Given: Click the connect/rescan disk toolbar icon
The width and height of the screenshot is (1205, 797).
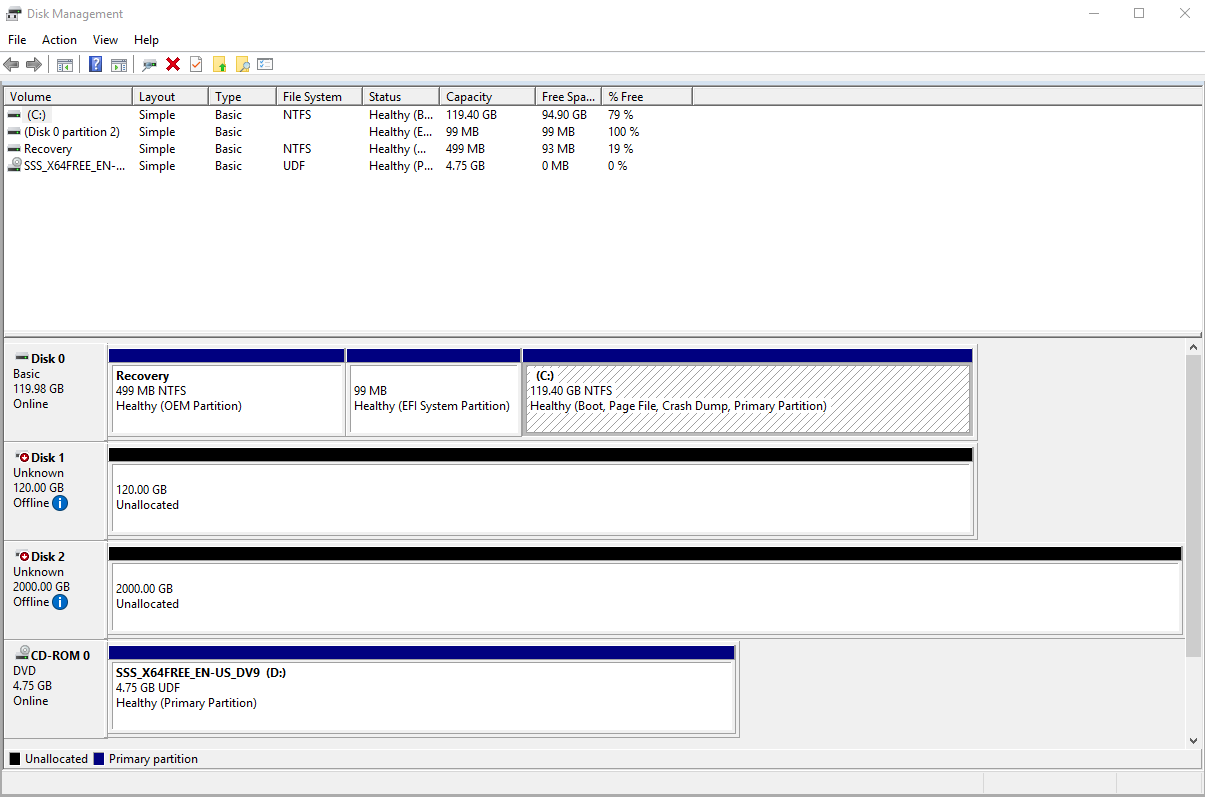Looking at the screenshot, I should pos(150,64).
